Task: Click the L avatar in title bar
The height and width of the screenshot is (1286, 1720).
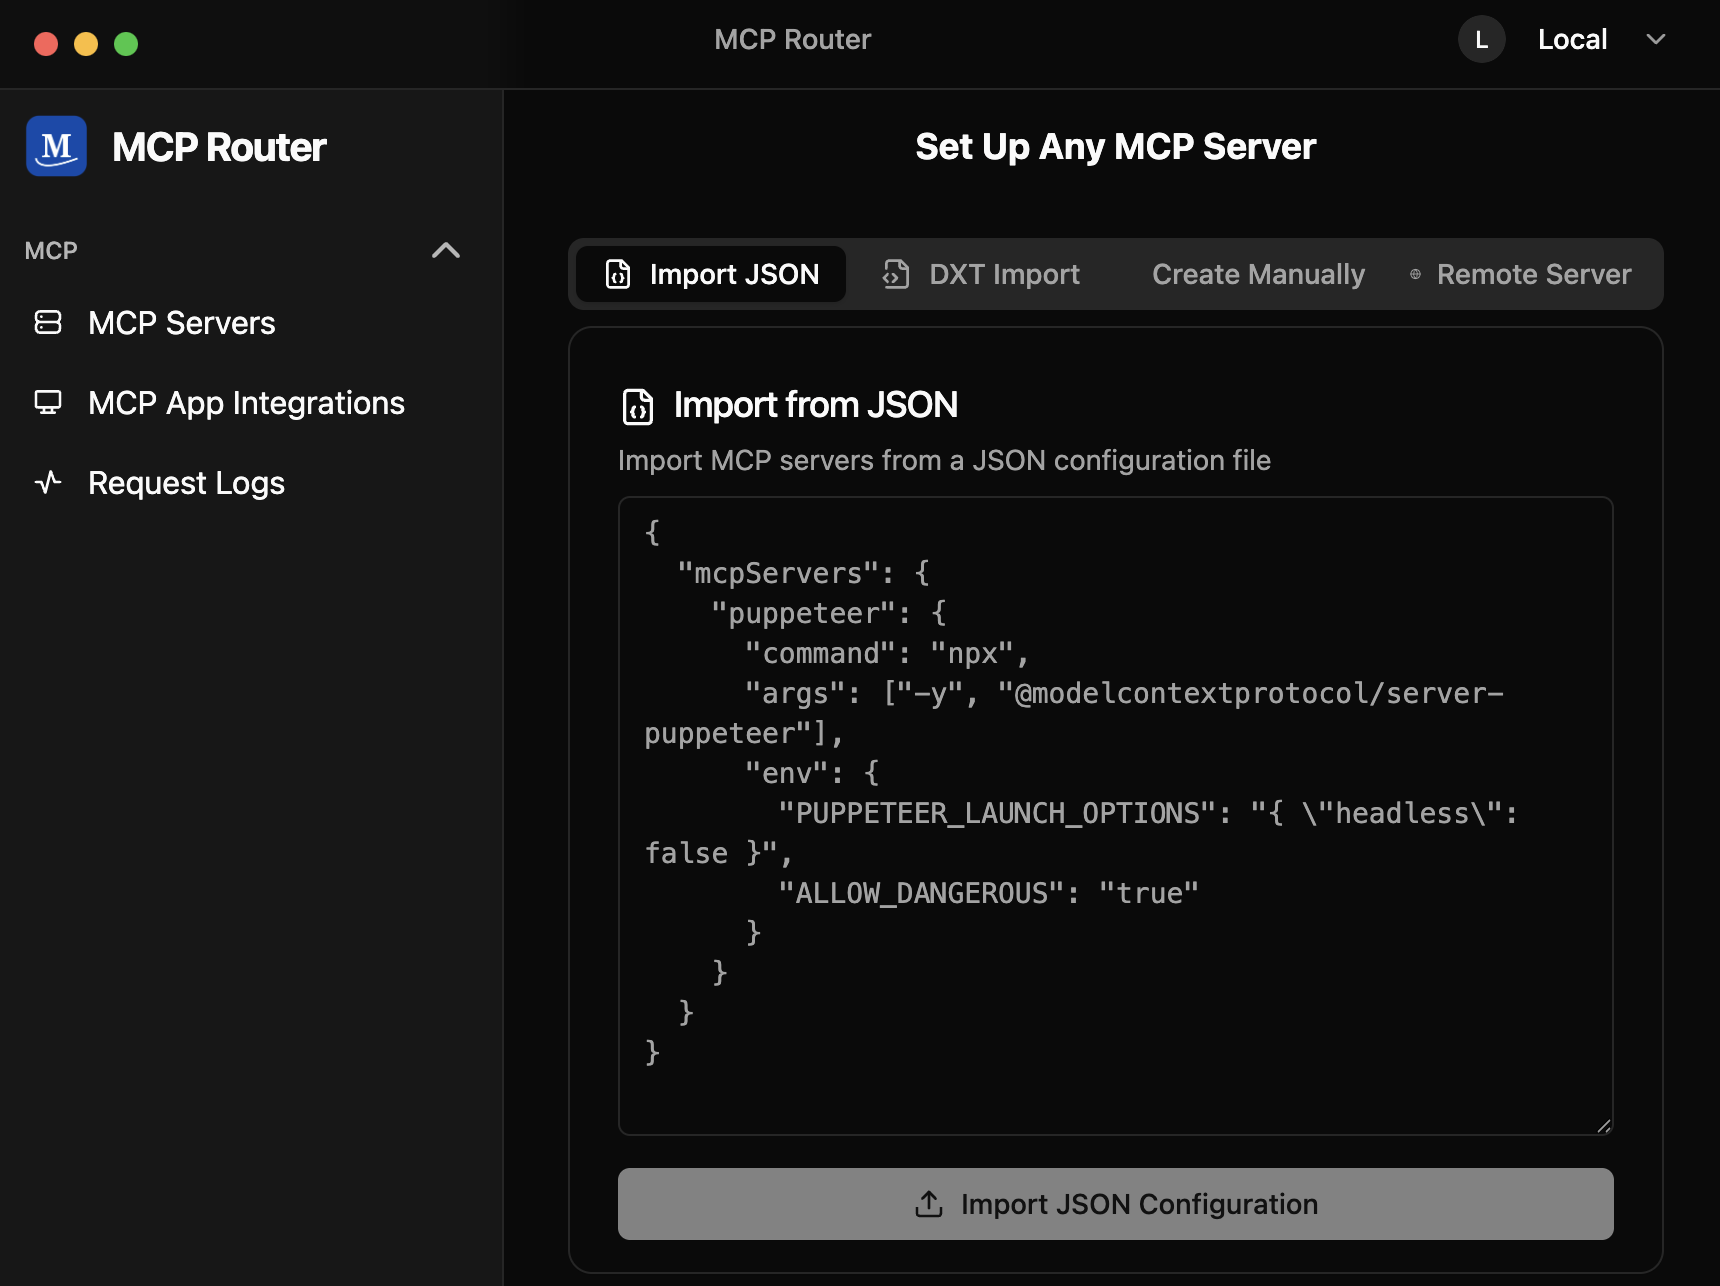Action: 1481,40
